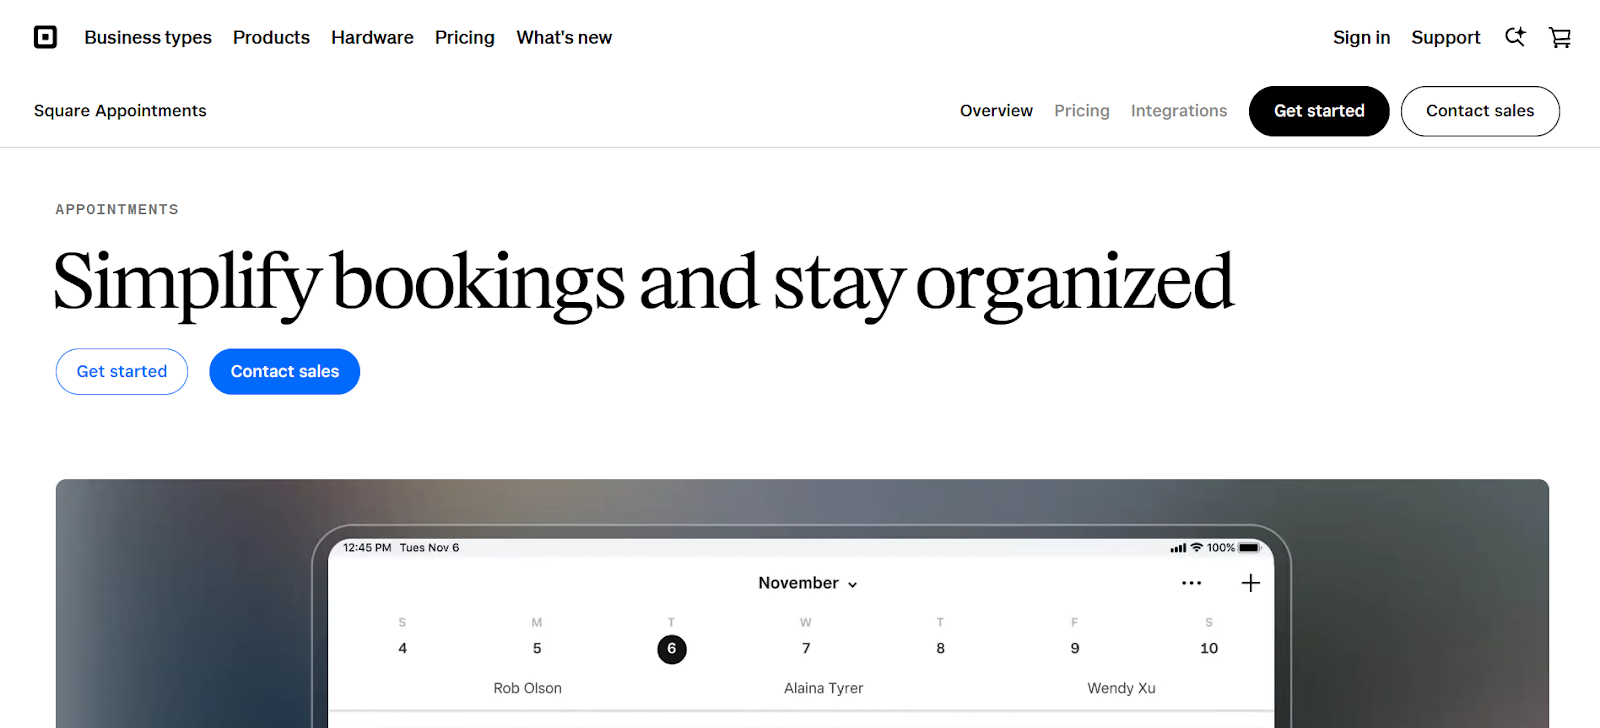The width and height of the screenshot is (1600, 728).
Task: Open the AI search icon
Action: click(x=1515, y=37)
